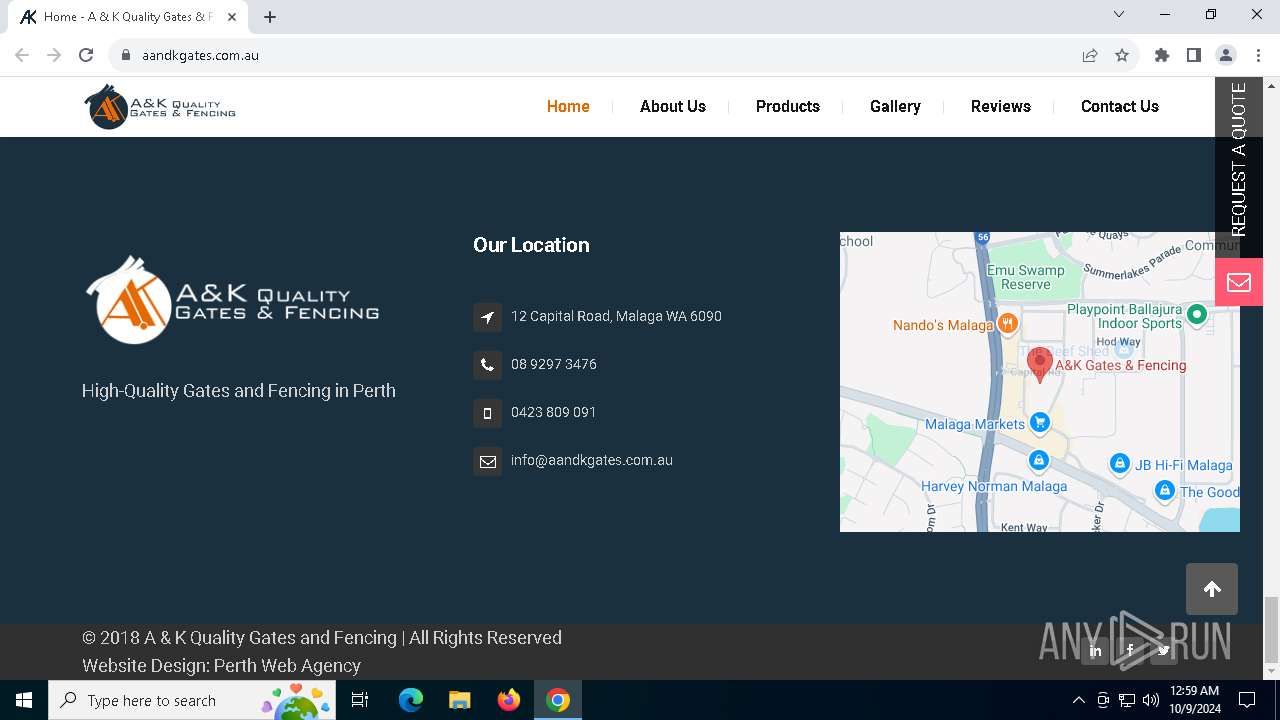Click Perth Web Agency credit link
Image resolution: width=1280 pixels, height=720 pixels.
(287, 665)
